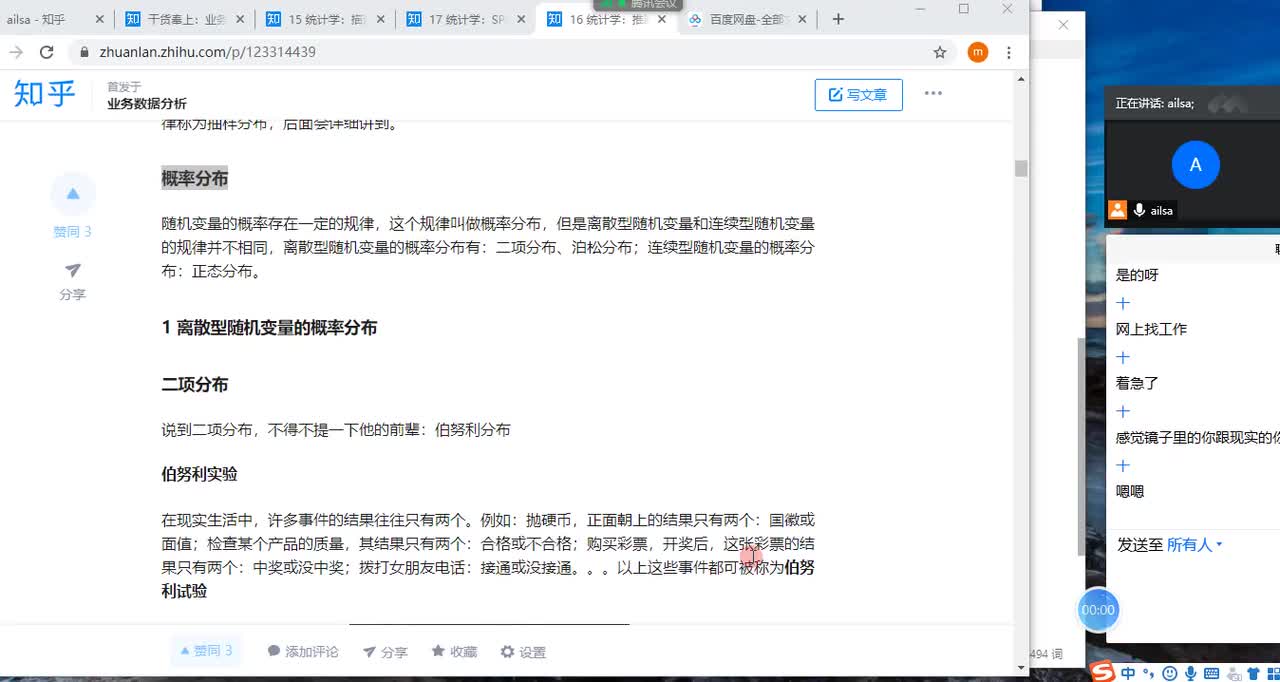Toggle Chinese/English mode "中" in Sogou bar
The width and height of the screenshot is (1280, 682).
point(1128,674)
